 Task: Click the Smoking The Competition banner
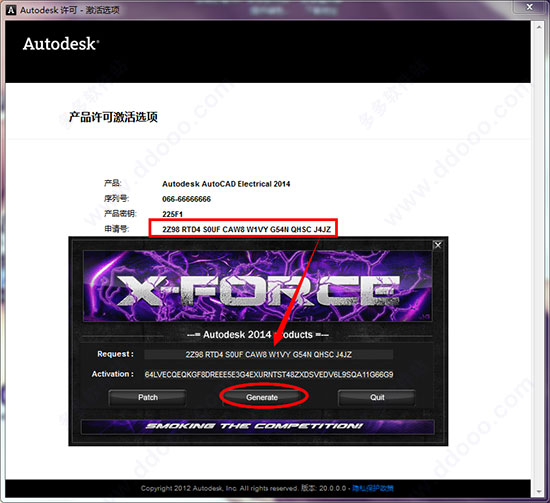click(257, 426)
